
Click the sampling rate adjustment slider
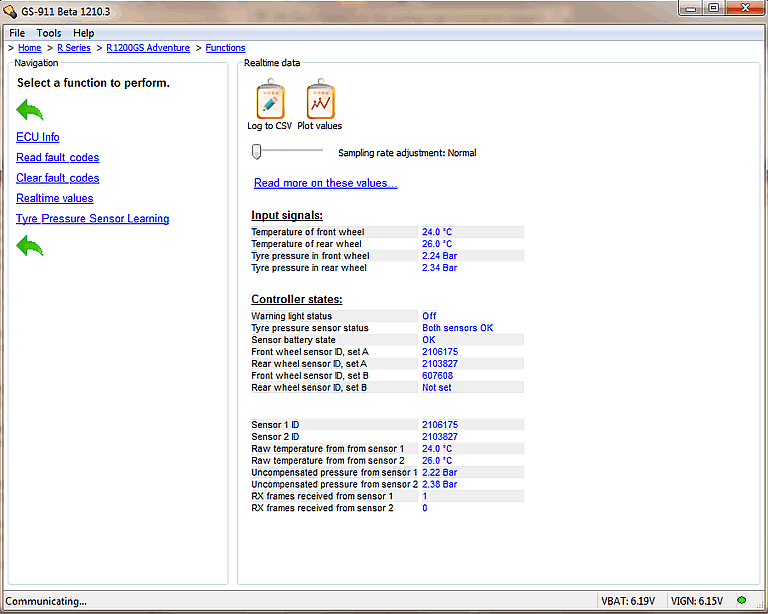[257, 151]
